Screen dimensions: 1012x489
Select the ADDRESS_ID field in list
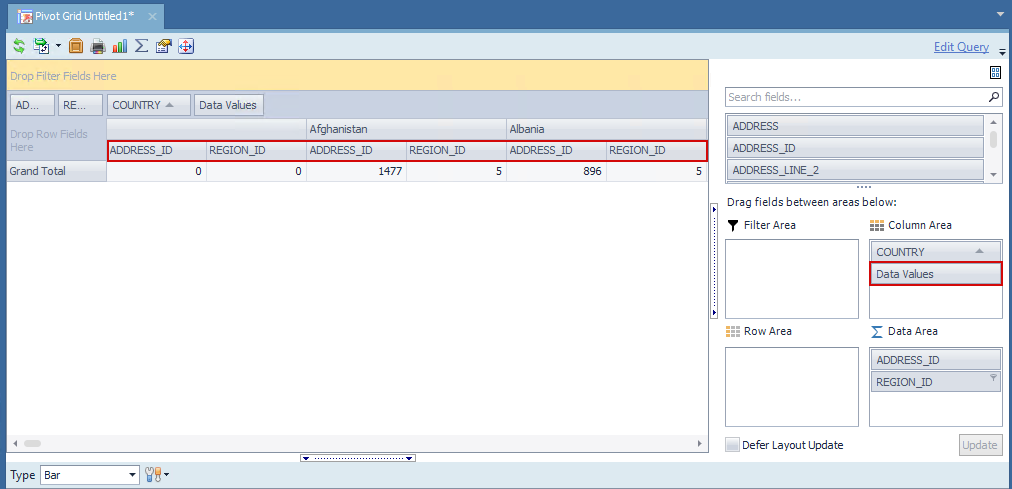tap(855, 148)
